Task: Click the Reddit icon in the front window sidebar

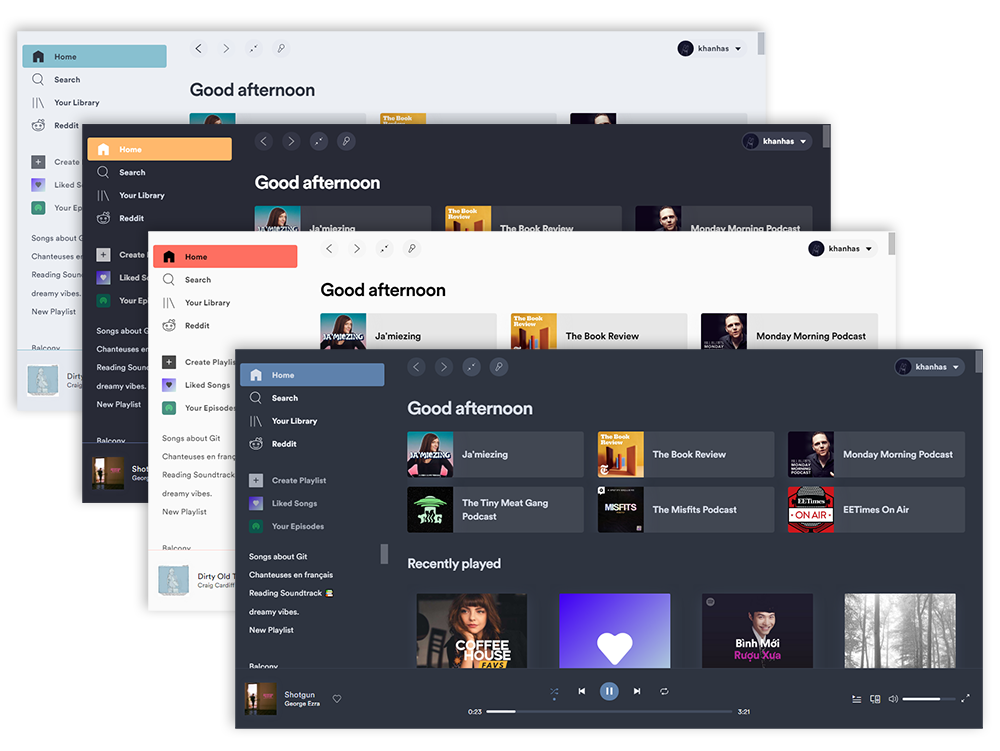Action: pyautogui.click(x=257, y=444)
